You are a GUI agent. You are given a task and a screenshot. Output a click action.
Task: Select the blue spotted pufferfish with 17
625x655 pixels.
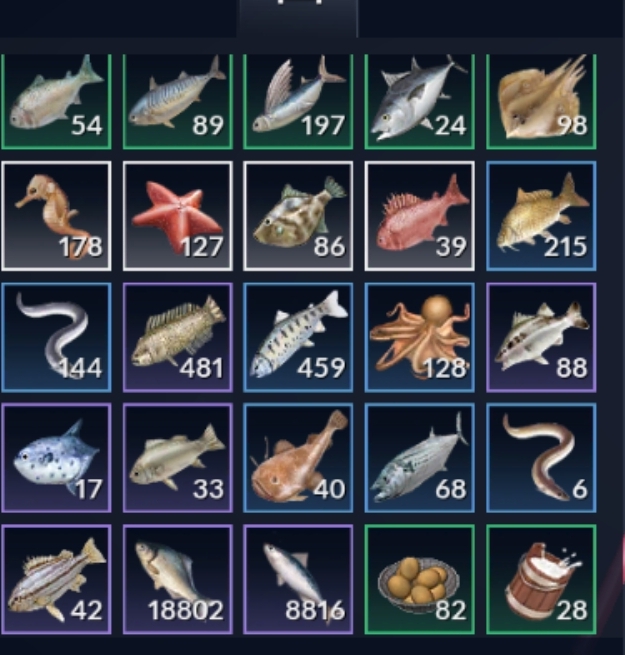point(56,458)
